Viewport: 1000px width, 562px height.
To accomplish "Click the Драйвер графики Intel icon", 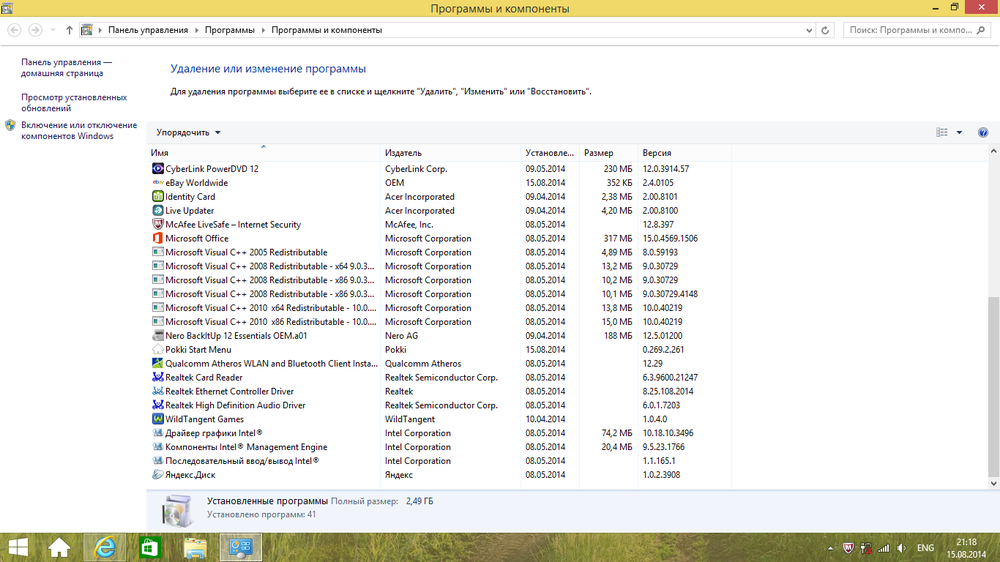I will 158,433.
